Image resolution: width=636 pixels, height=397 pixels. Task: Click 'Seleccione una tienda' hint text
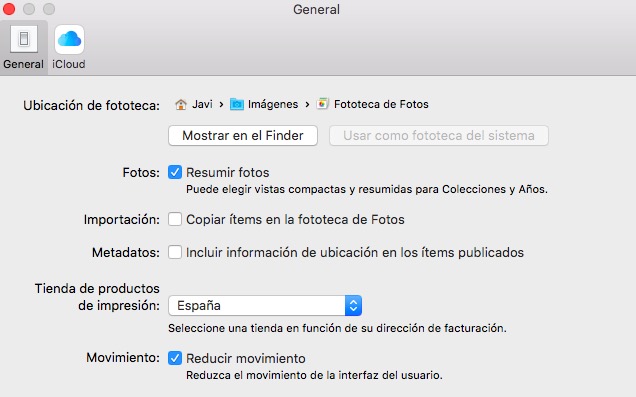[337, 328]
